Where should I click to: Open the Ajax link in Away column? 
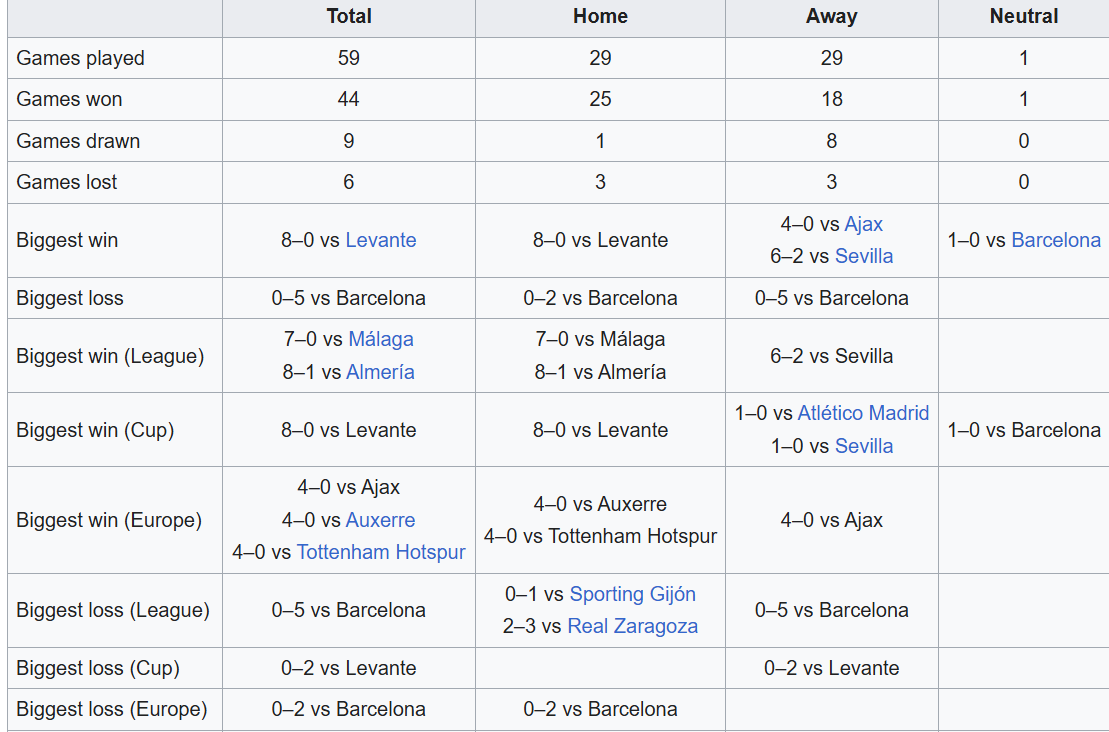(x=863, y=224)
